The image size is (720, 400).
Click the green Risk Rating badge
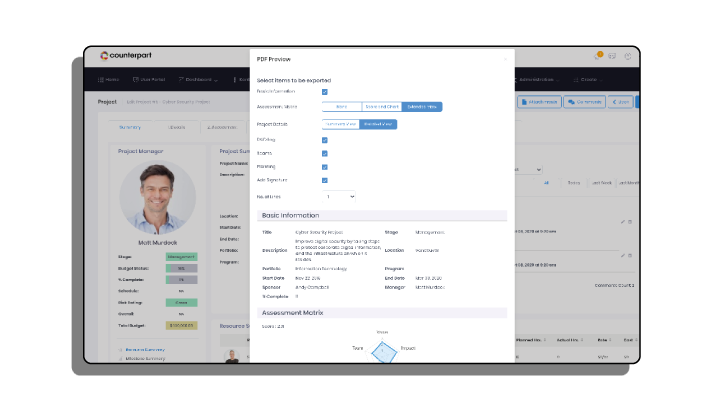(181, 303)
